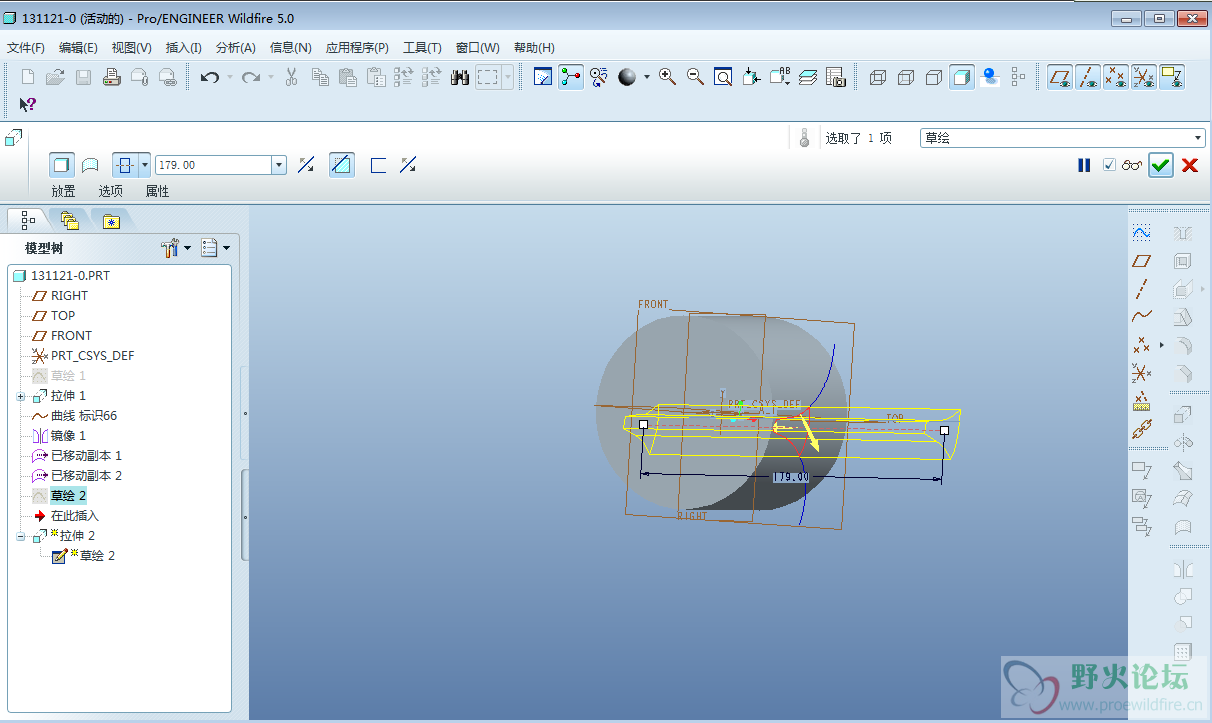This screenshot has width=1212, height=723.
Task: Expand the 拉伸 1 tree node
Action: coord(21,396)
